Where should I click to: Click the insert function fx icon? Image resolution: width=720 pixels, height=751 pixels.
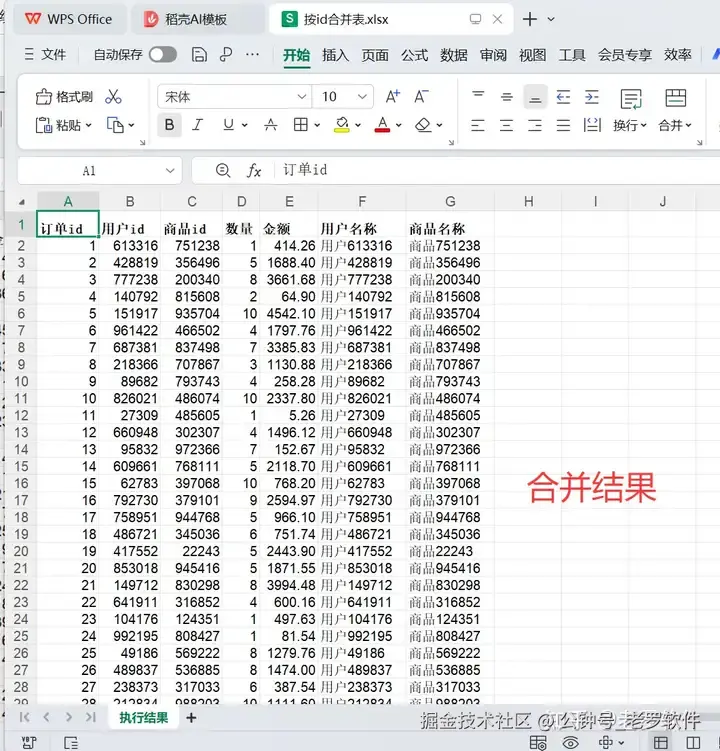pos(254,170)
